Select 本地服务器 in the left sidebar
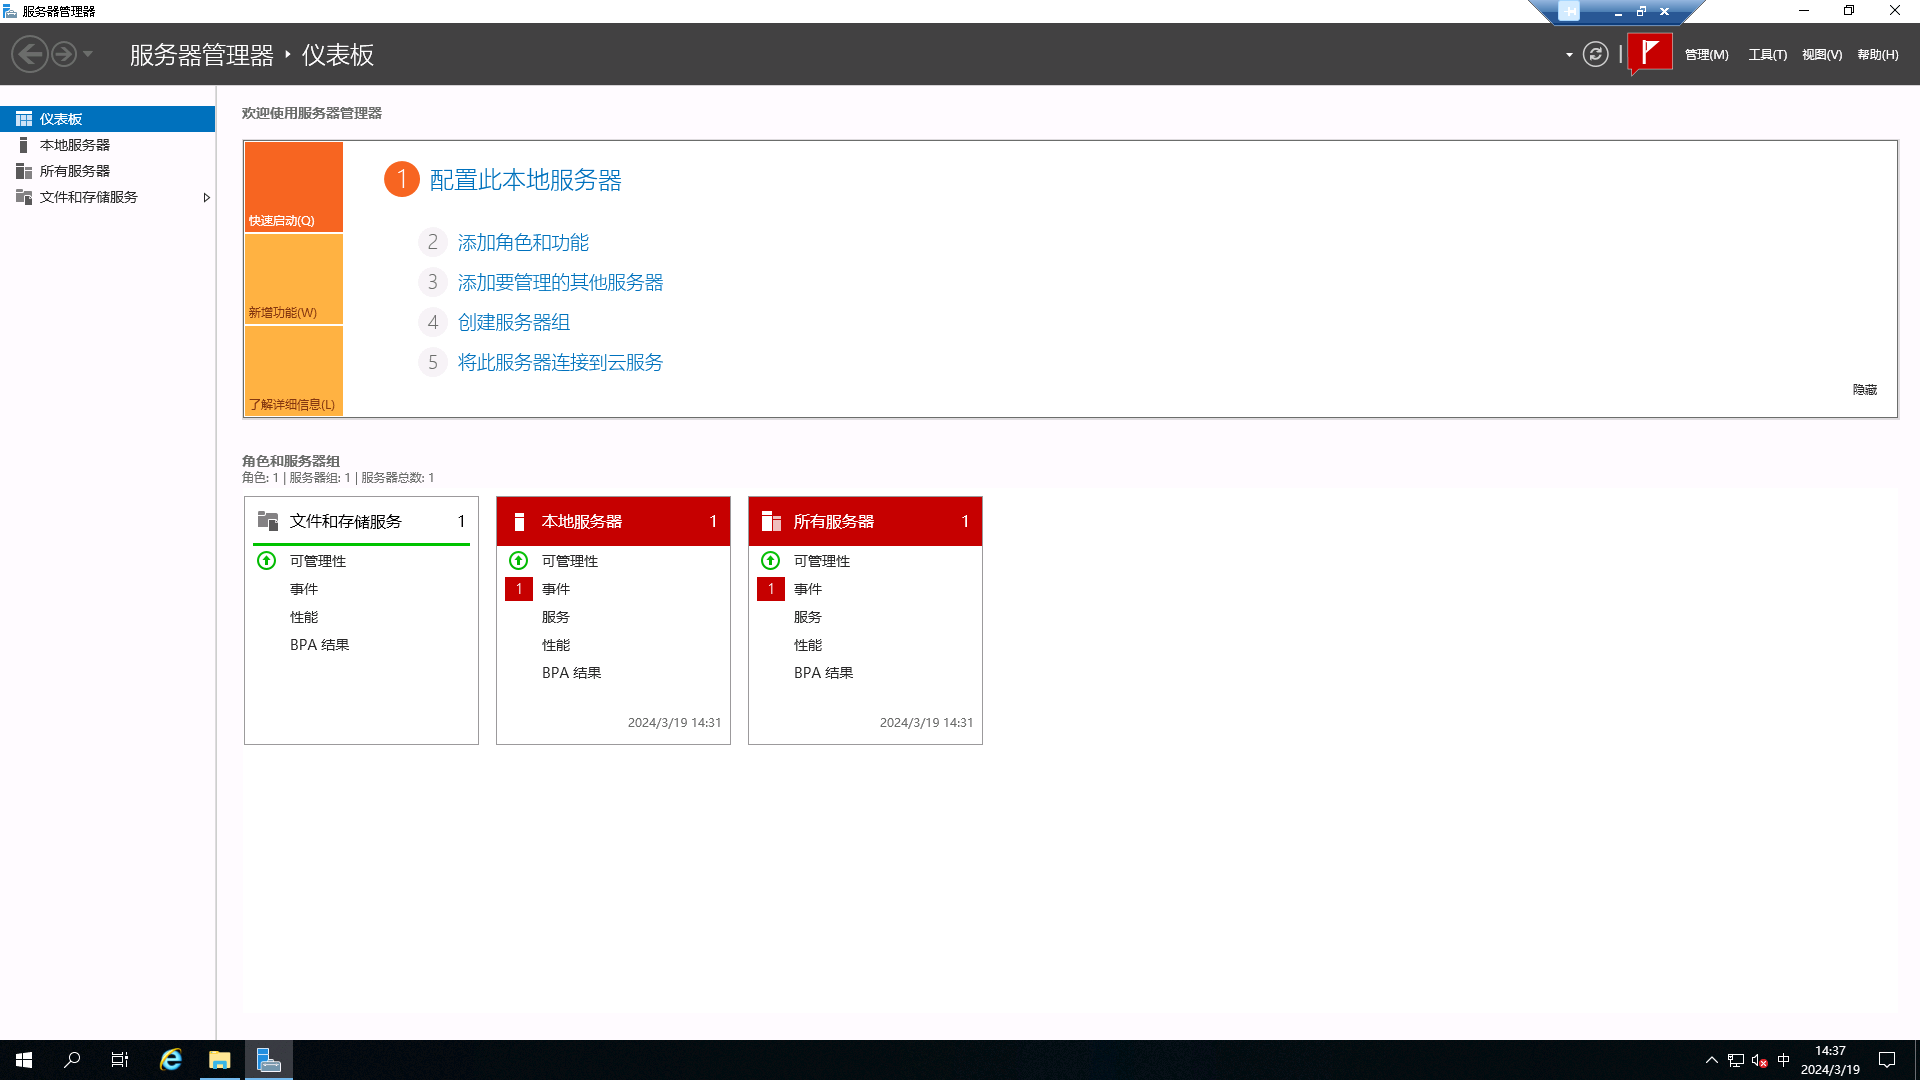 point(75,144)
